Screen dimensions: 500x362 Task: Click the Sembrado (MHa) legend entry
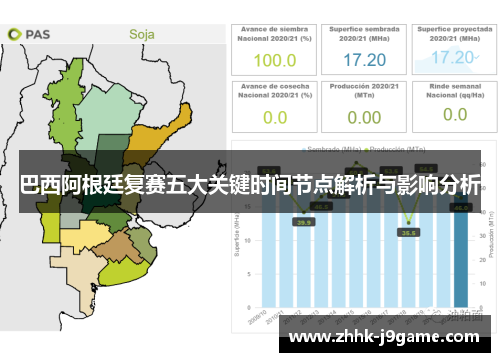coord(331,149)
